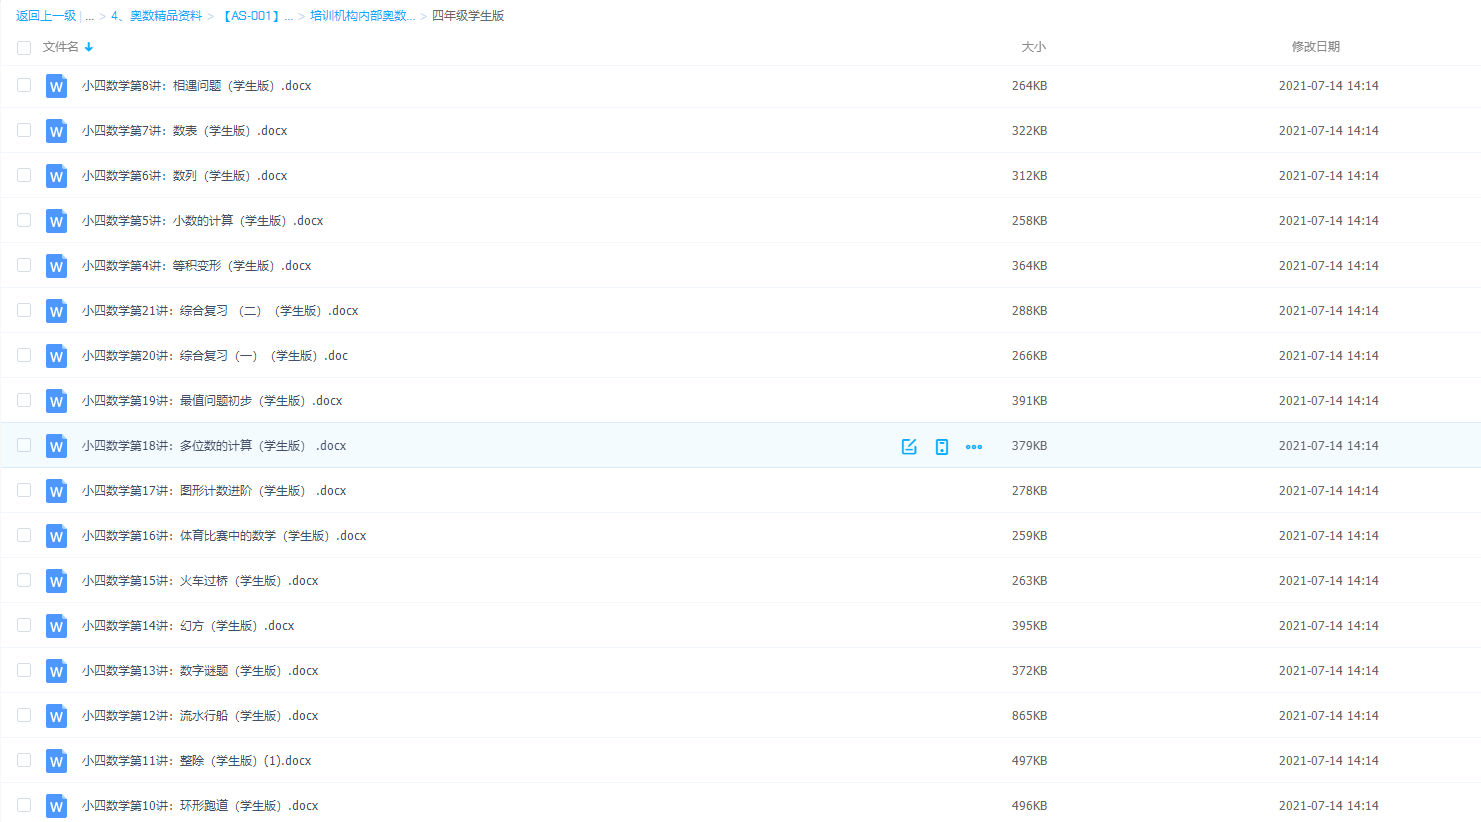
Task: Expand the collapsed '...' breadcrumb path
Action: tap(89, 16)
